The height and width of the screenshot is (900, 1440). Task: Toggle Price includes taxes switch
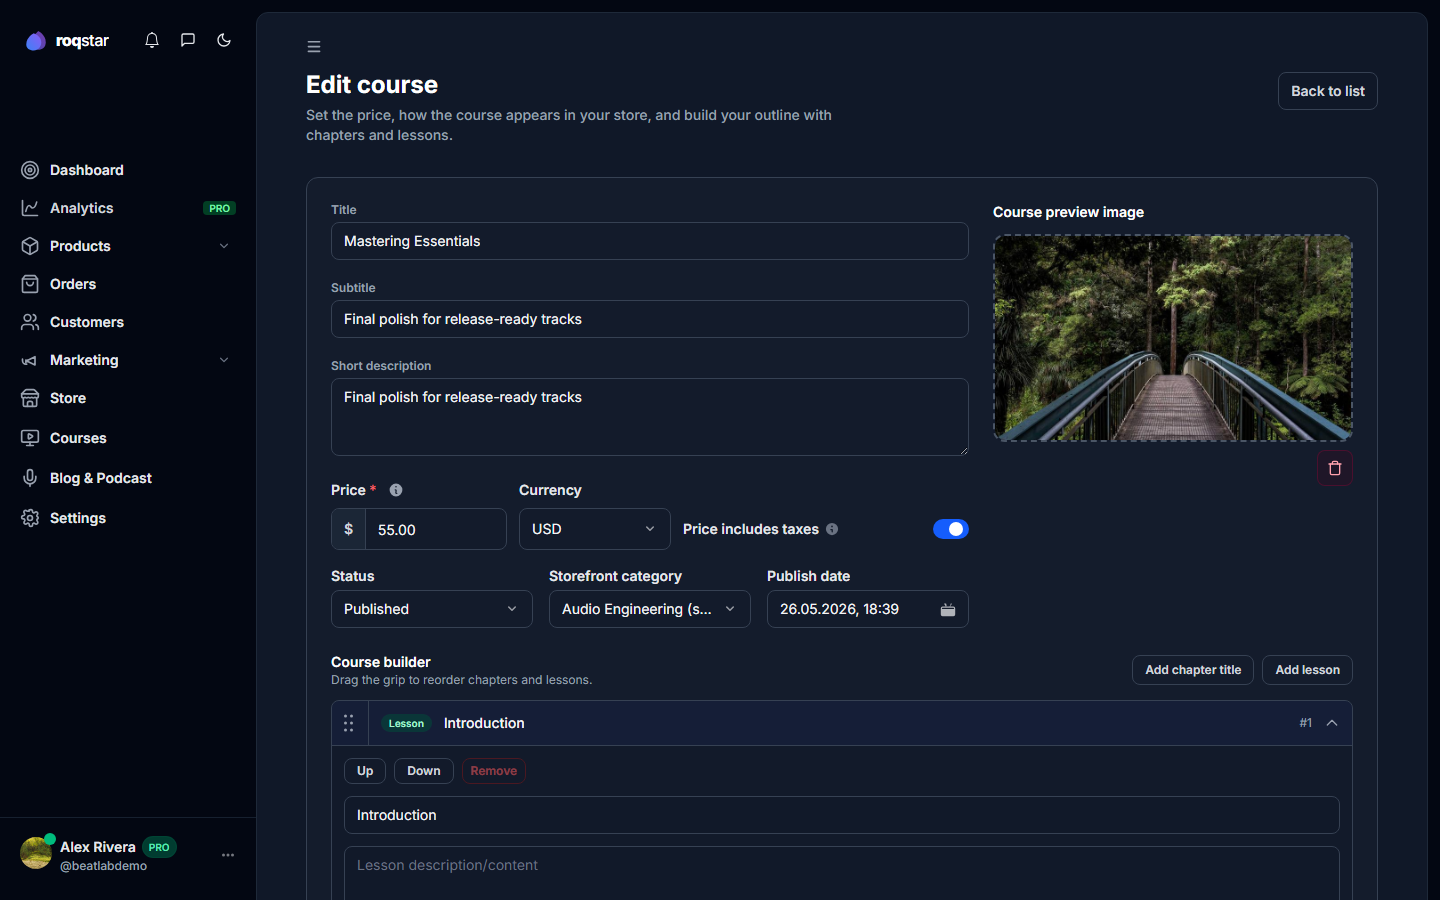tap(951, 529)
